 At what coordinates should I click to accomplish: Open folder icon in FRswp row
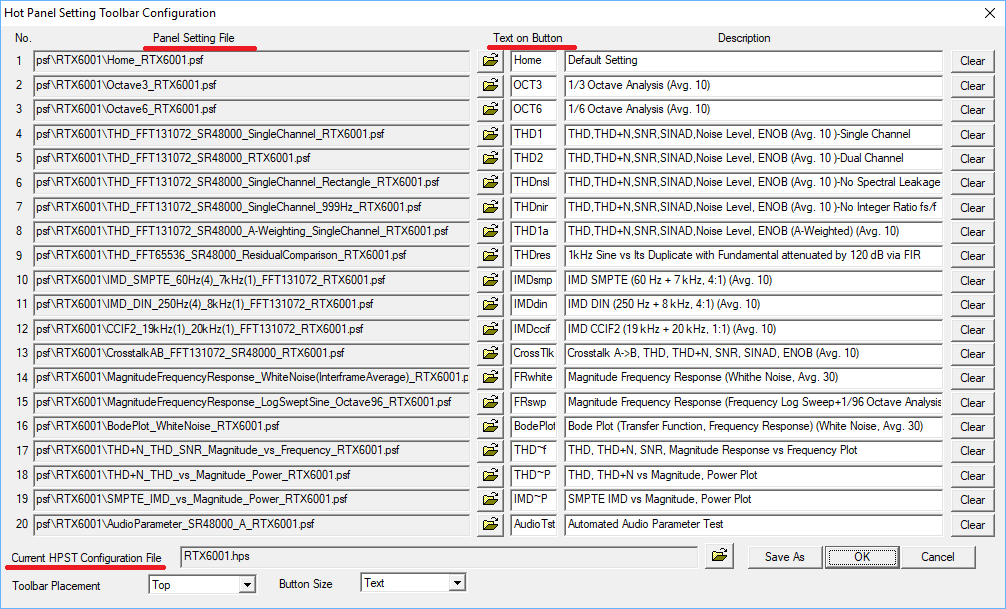(490, 403)
